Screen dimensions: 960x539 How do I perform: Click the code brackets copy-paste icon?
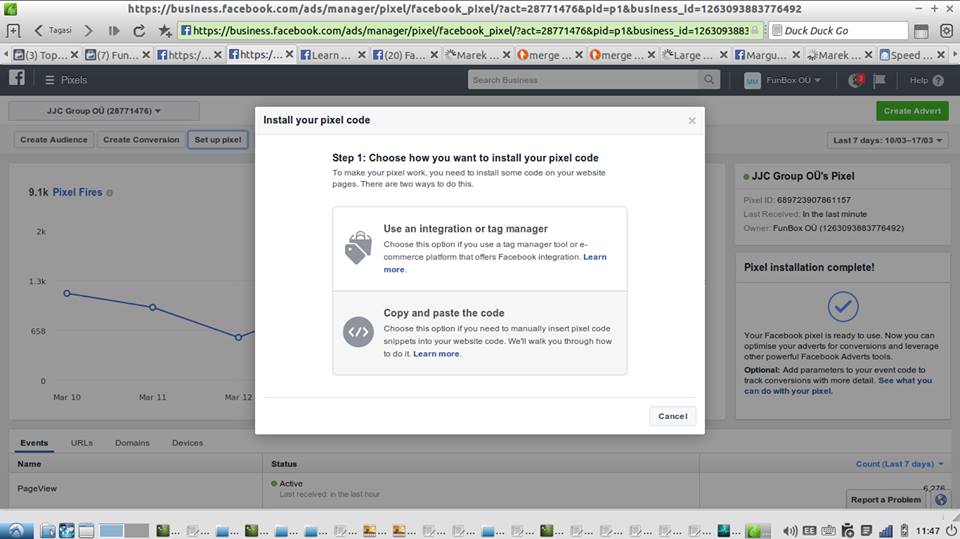[358, 332]
